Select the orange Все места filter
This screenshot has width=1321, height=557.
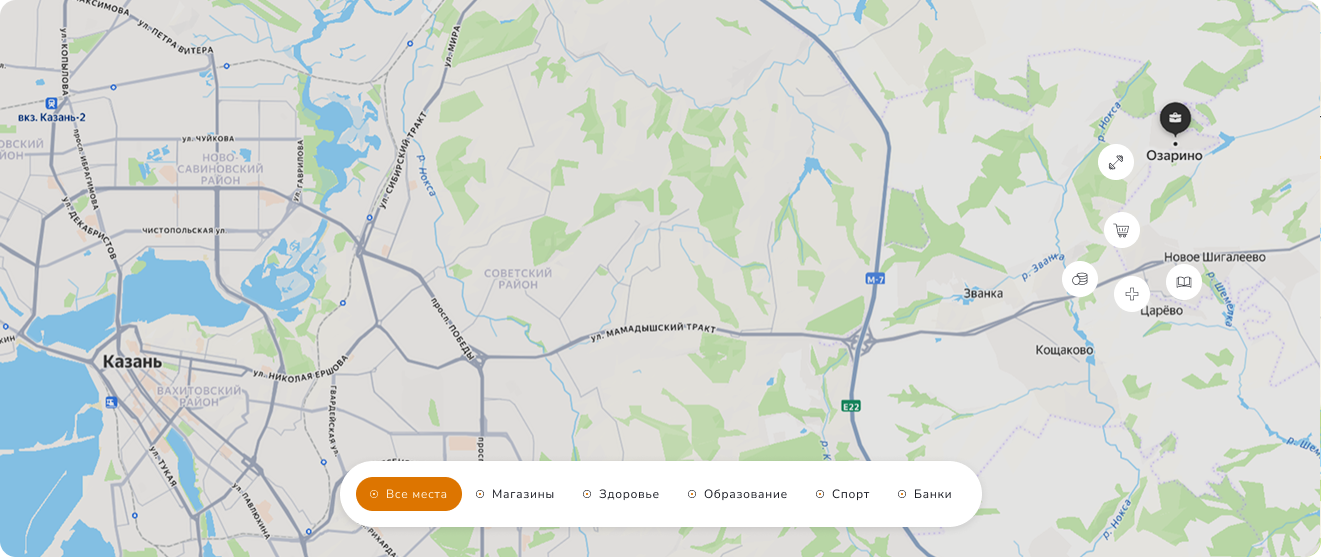coord(409,494)
